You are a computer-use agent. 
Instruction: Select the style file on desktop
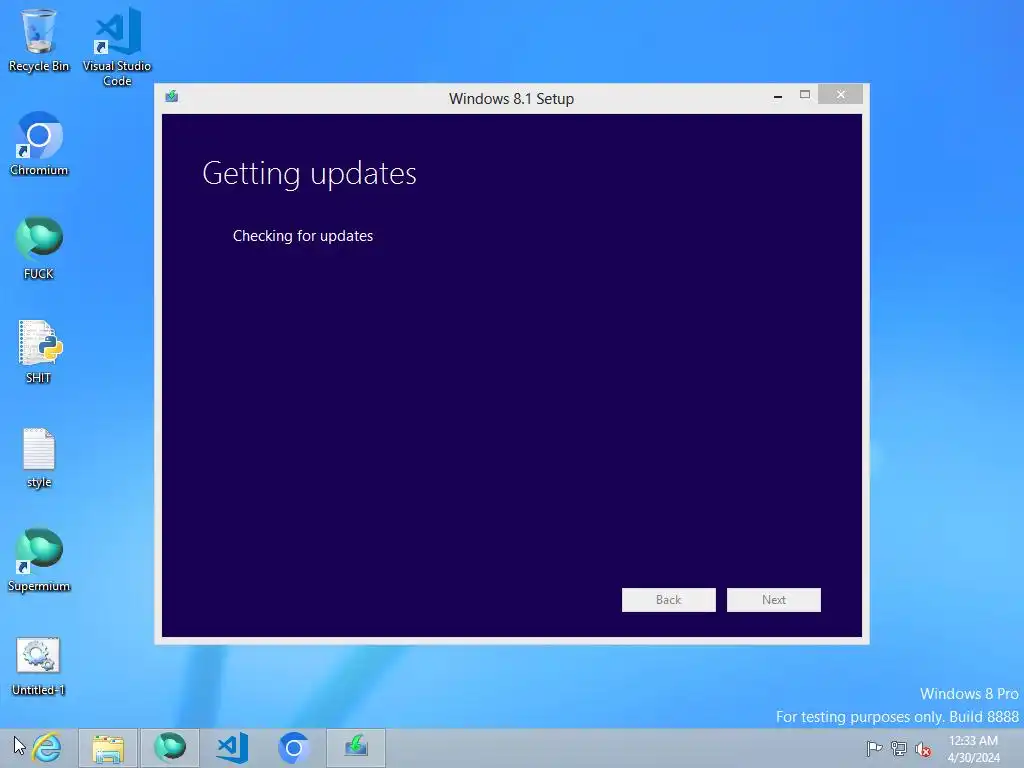tap(39, 458)
